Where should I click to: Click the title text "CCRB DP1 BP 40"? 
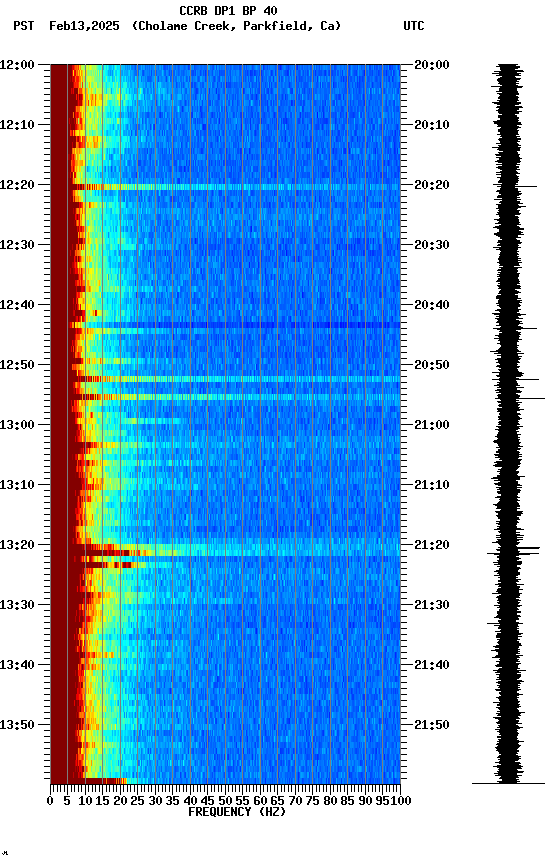click(228, 10)
